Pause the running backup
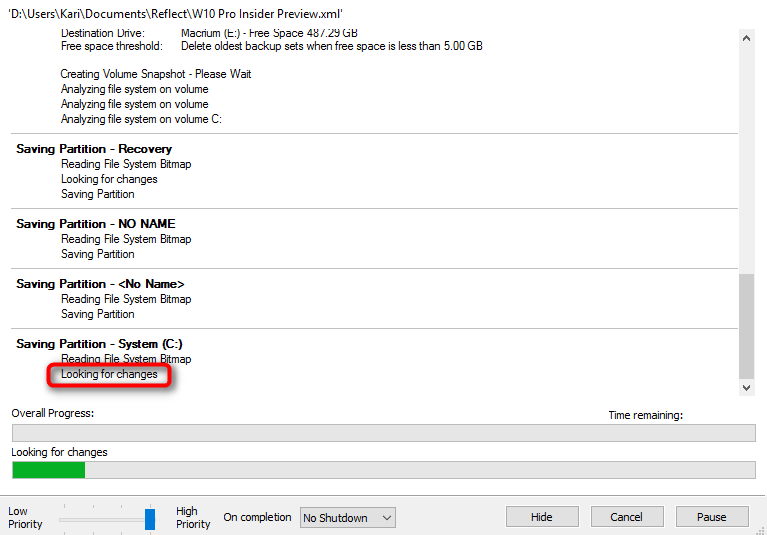Viewport: 767px width, 535px height. point(712,517)
